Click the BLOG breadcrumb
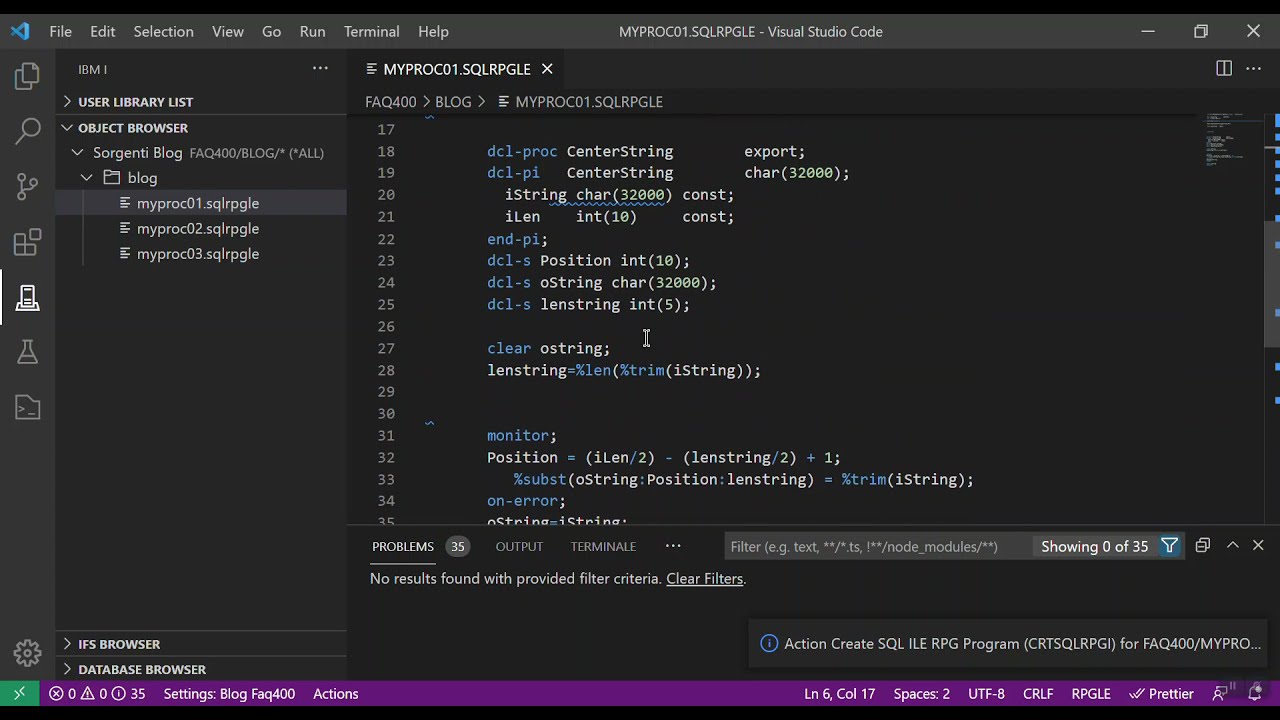Image resolution: width=1280 pixels, height=720 pixels. (x=453, y=102)
